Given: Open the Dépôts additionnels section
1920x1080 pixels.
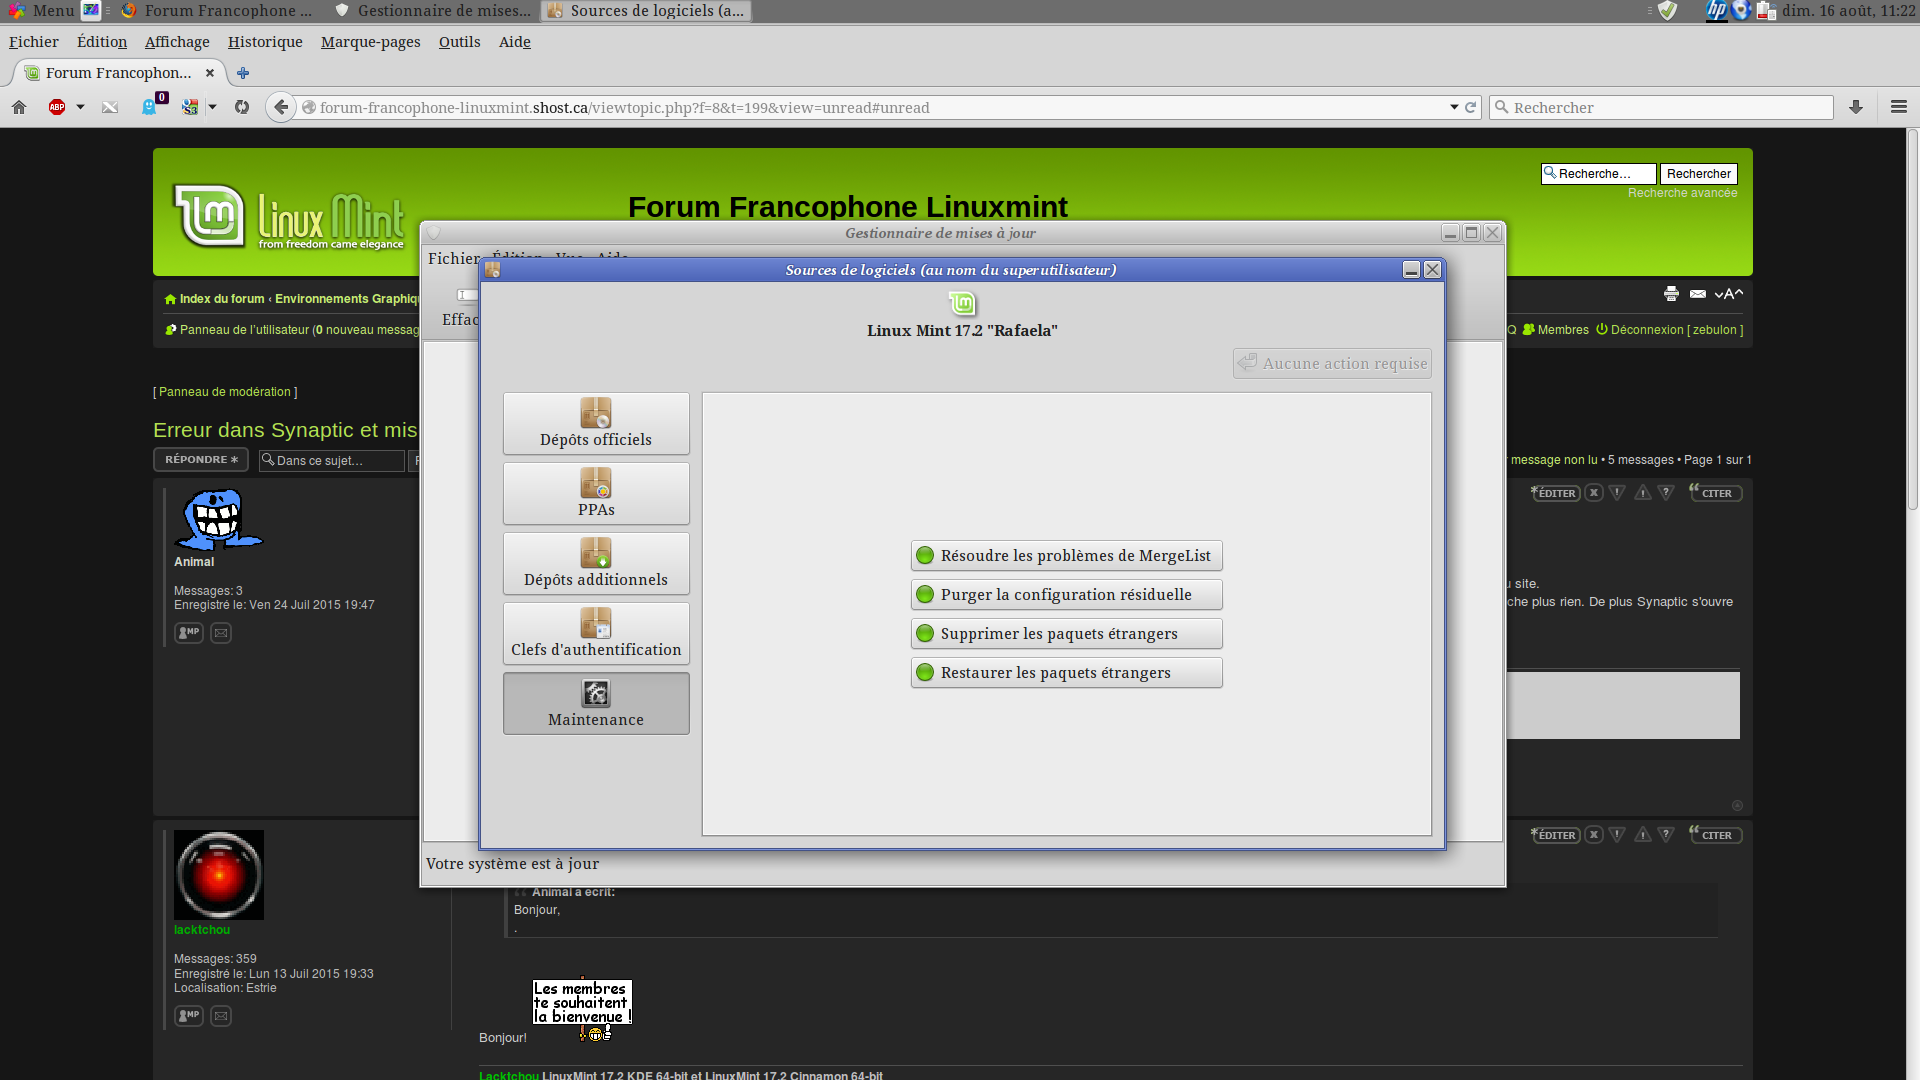Looking at the screenshot, I should 596,564.
